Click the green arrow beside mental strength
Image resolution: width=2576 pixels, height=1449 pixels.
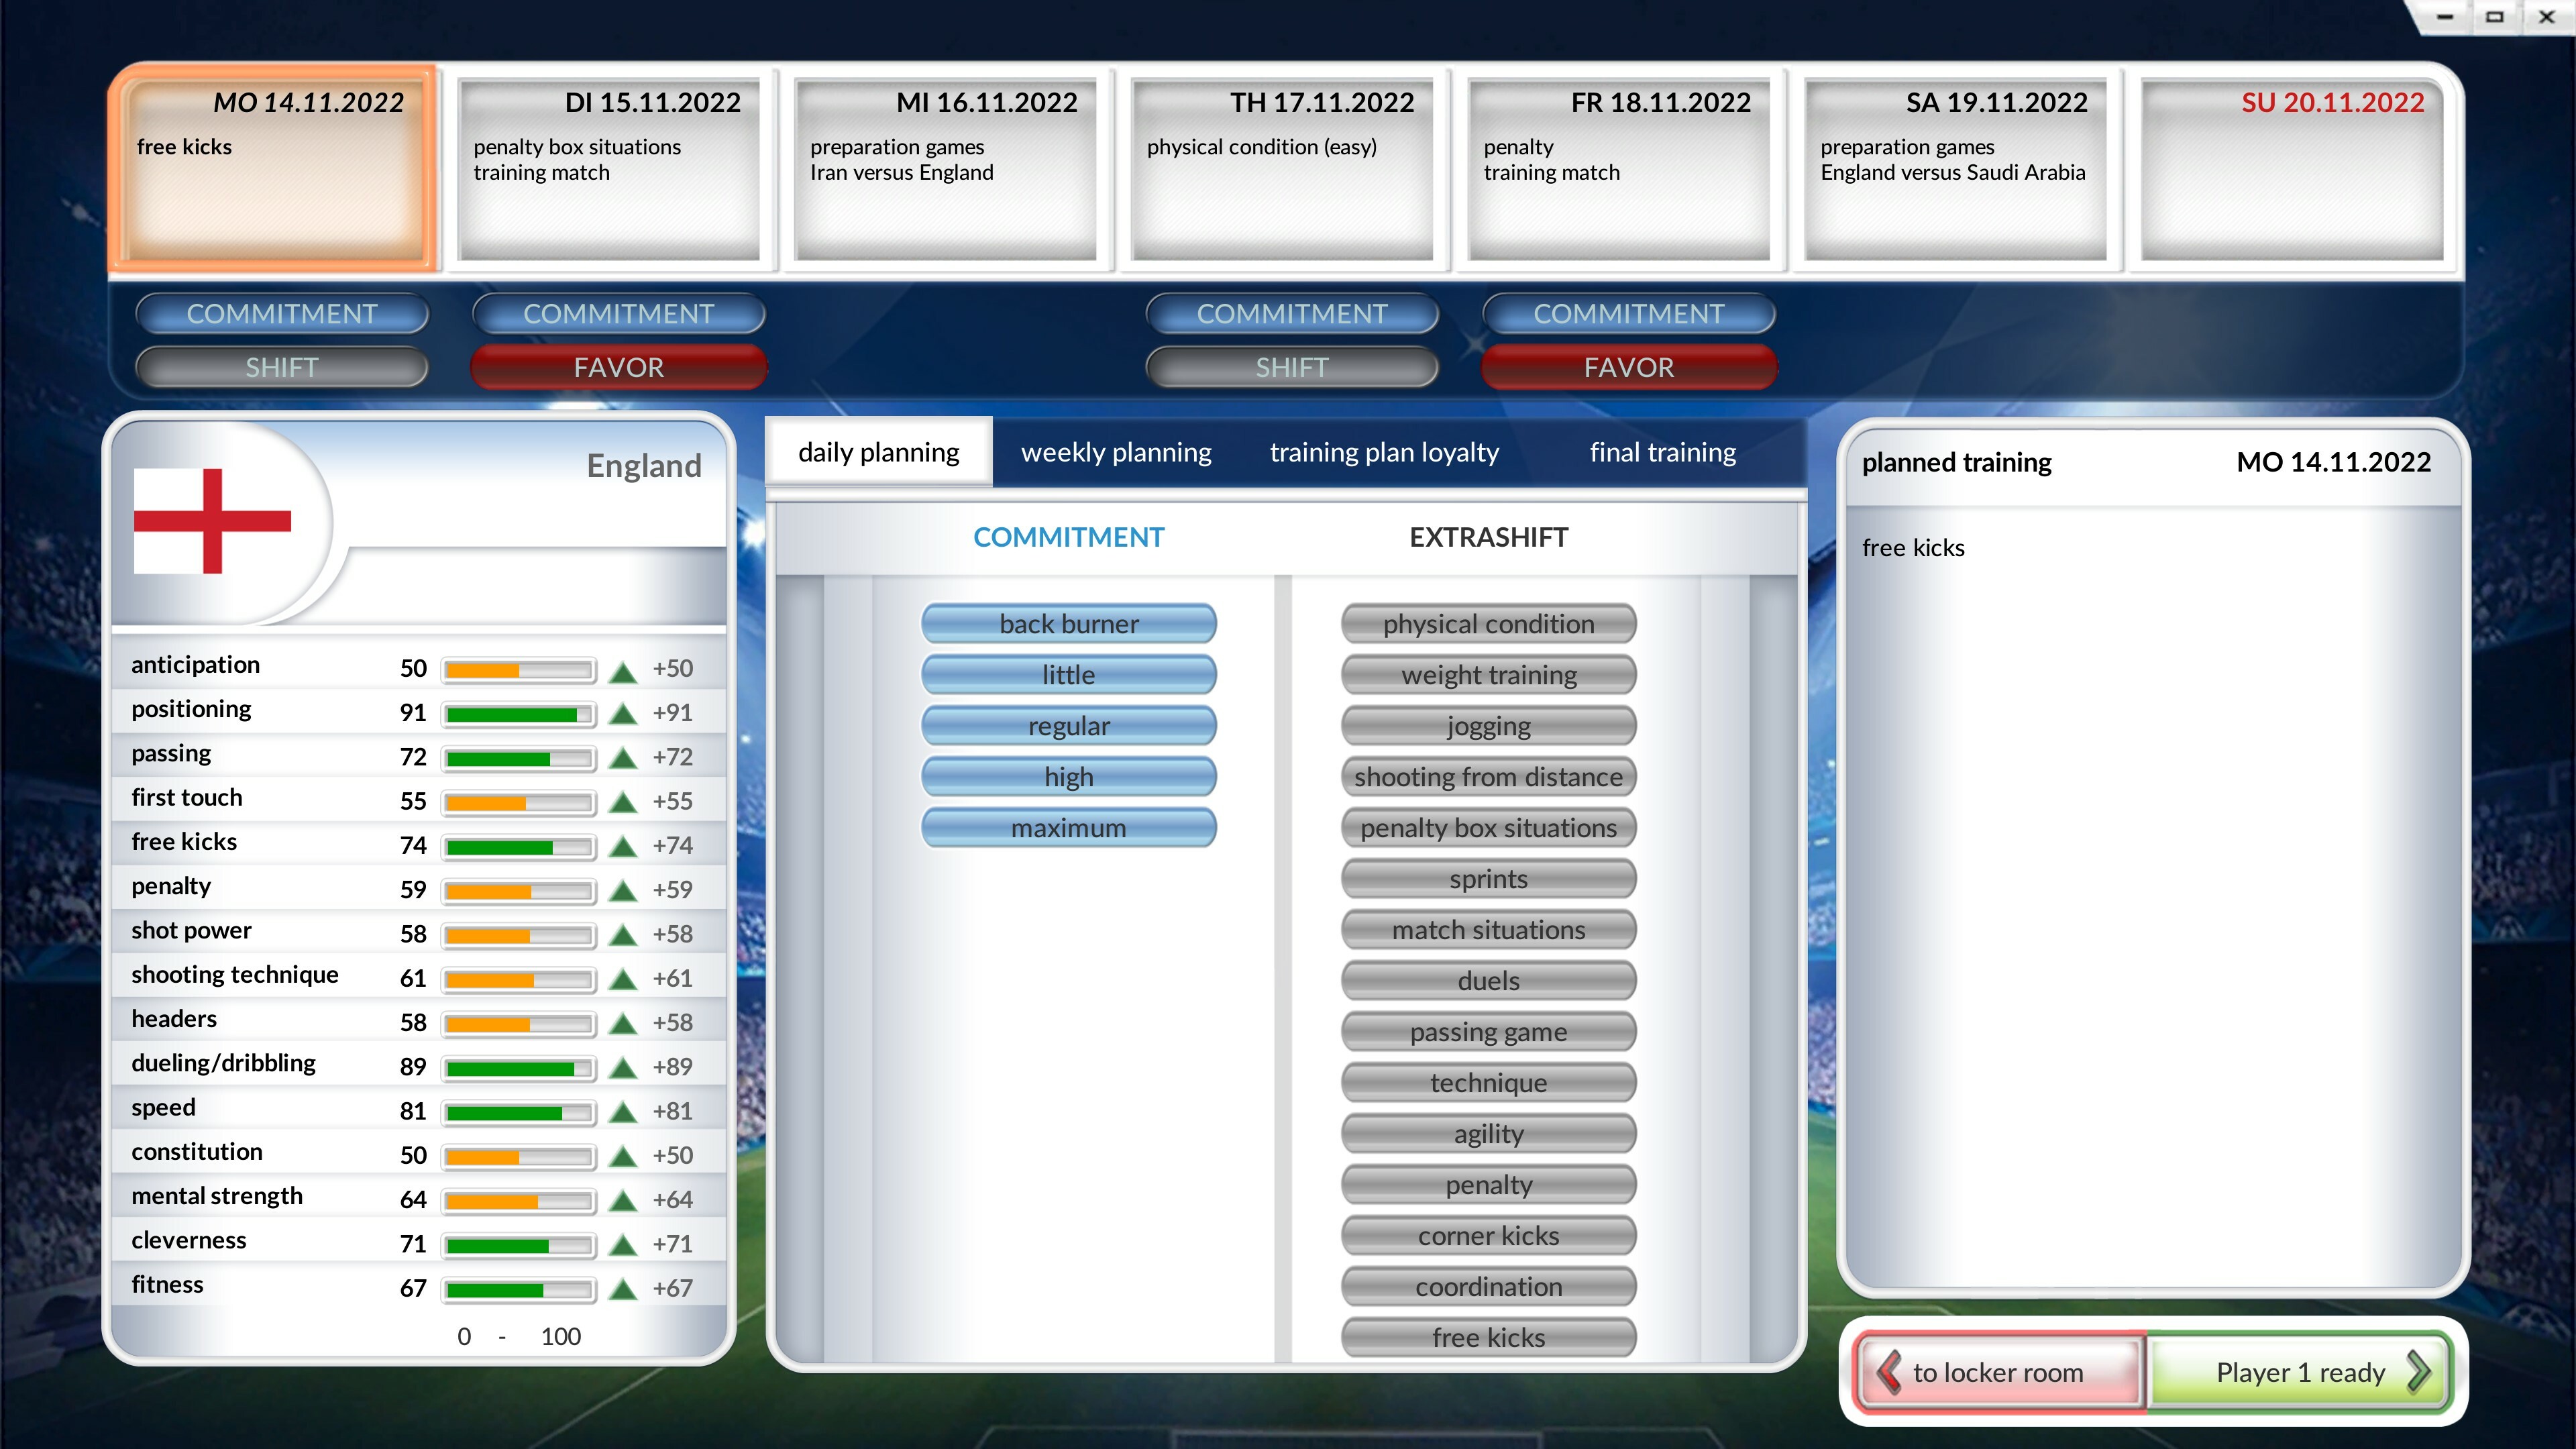point(623,1201)
